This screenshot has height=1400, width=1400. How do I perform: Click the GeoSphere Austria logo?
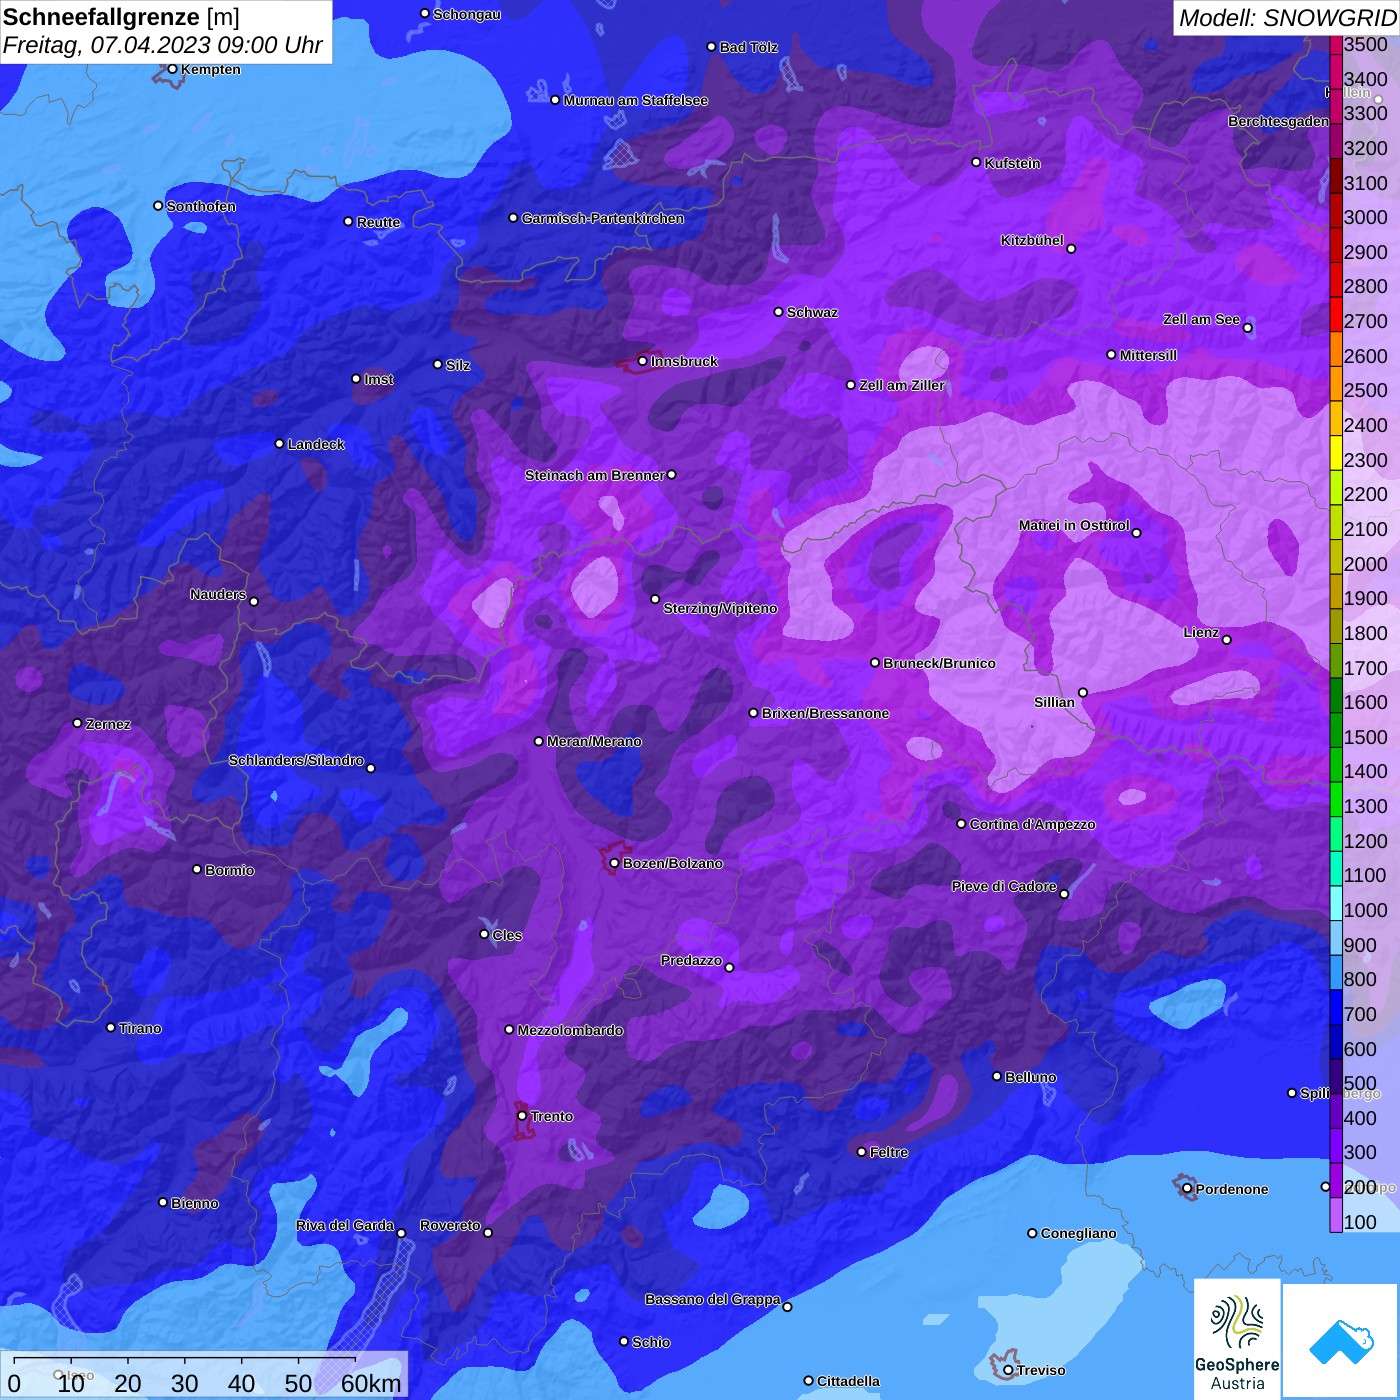point(1237,1338)
